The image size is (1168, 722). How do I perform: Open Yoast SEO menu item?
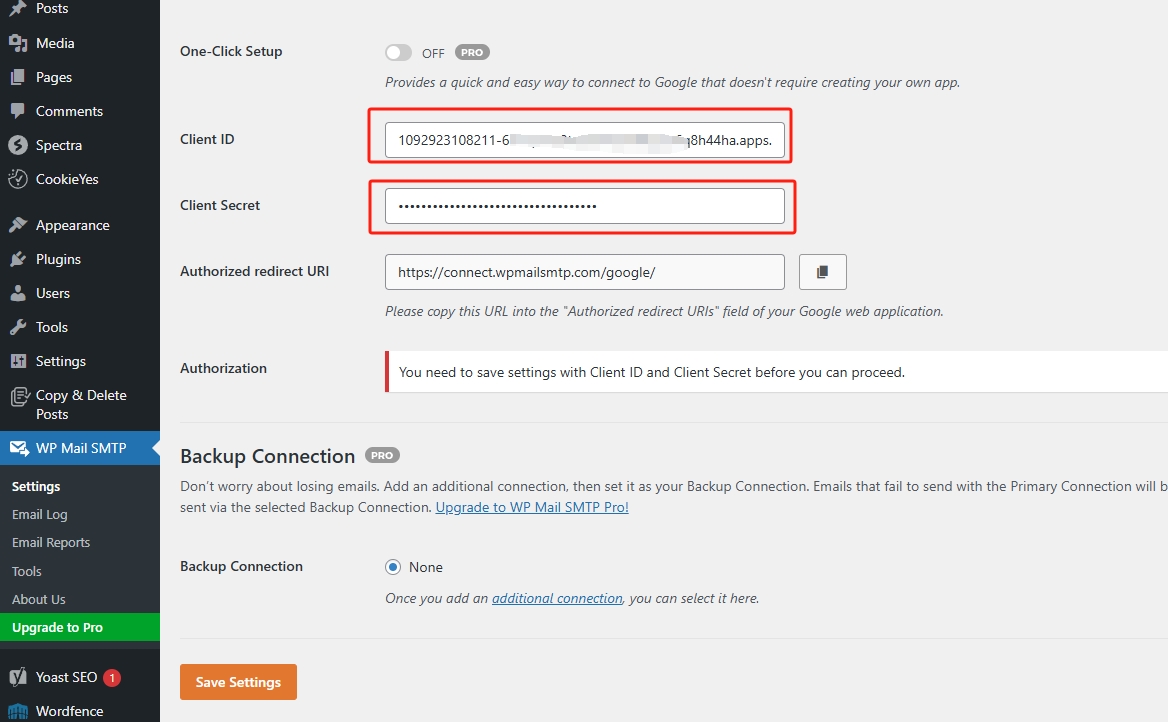pos(80,677)
